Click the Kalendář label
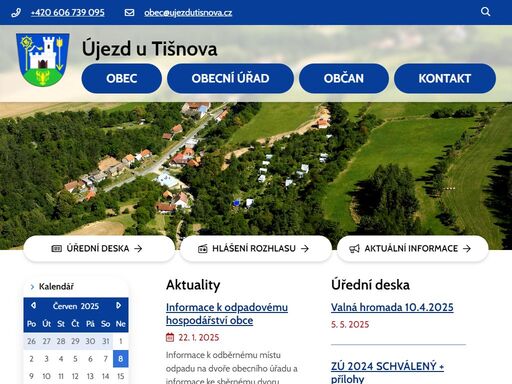The width and height of the screenshot is (512, 384). [56, 287]
